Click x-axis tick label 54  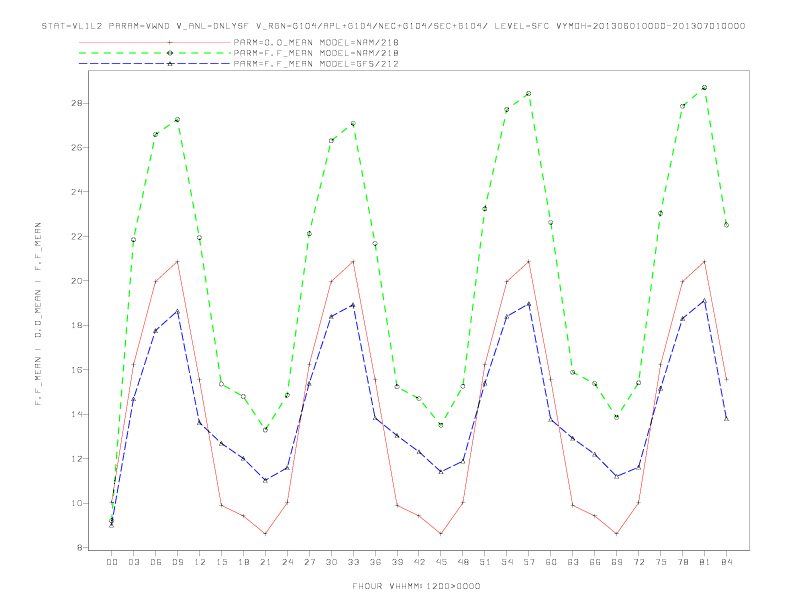(x=507, y=562)
